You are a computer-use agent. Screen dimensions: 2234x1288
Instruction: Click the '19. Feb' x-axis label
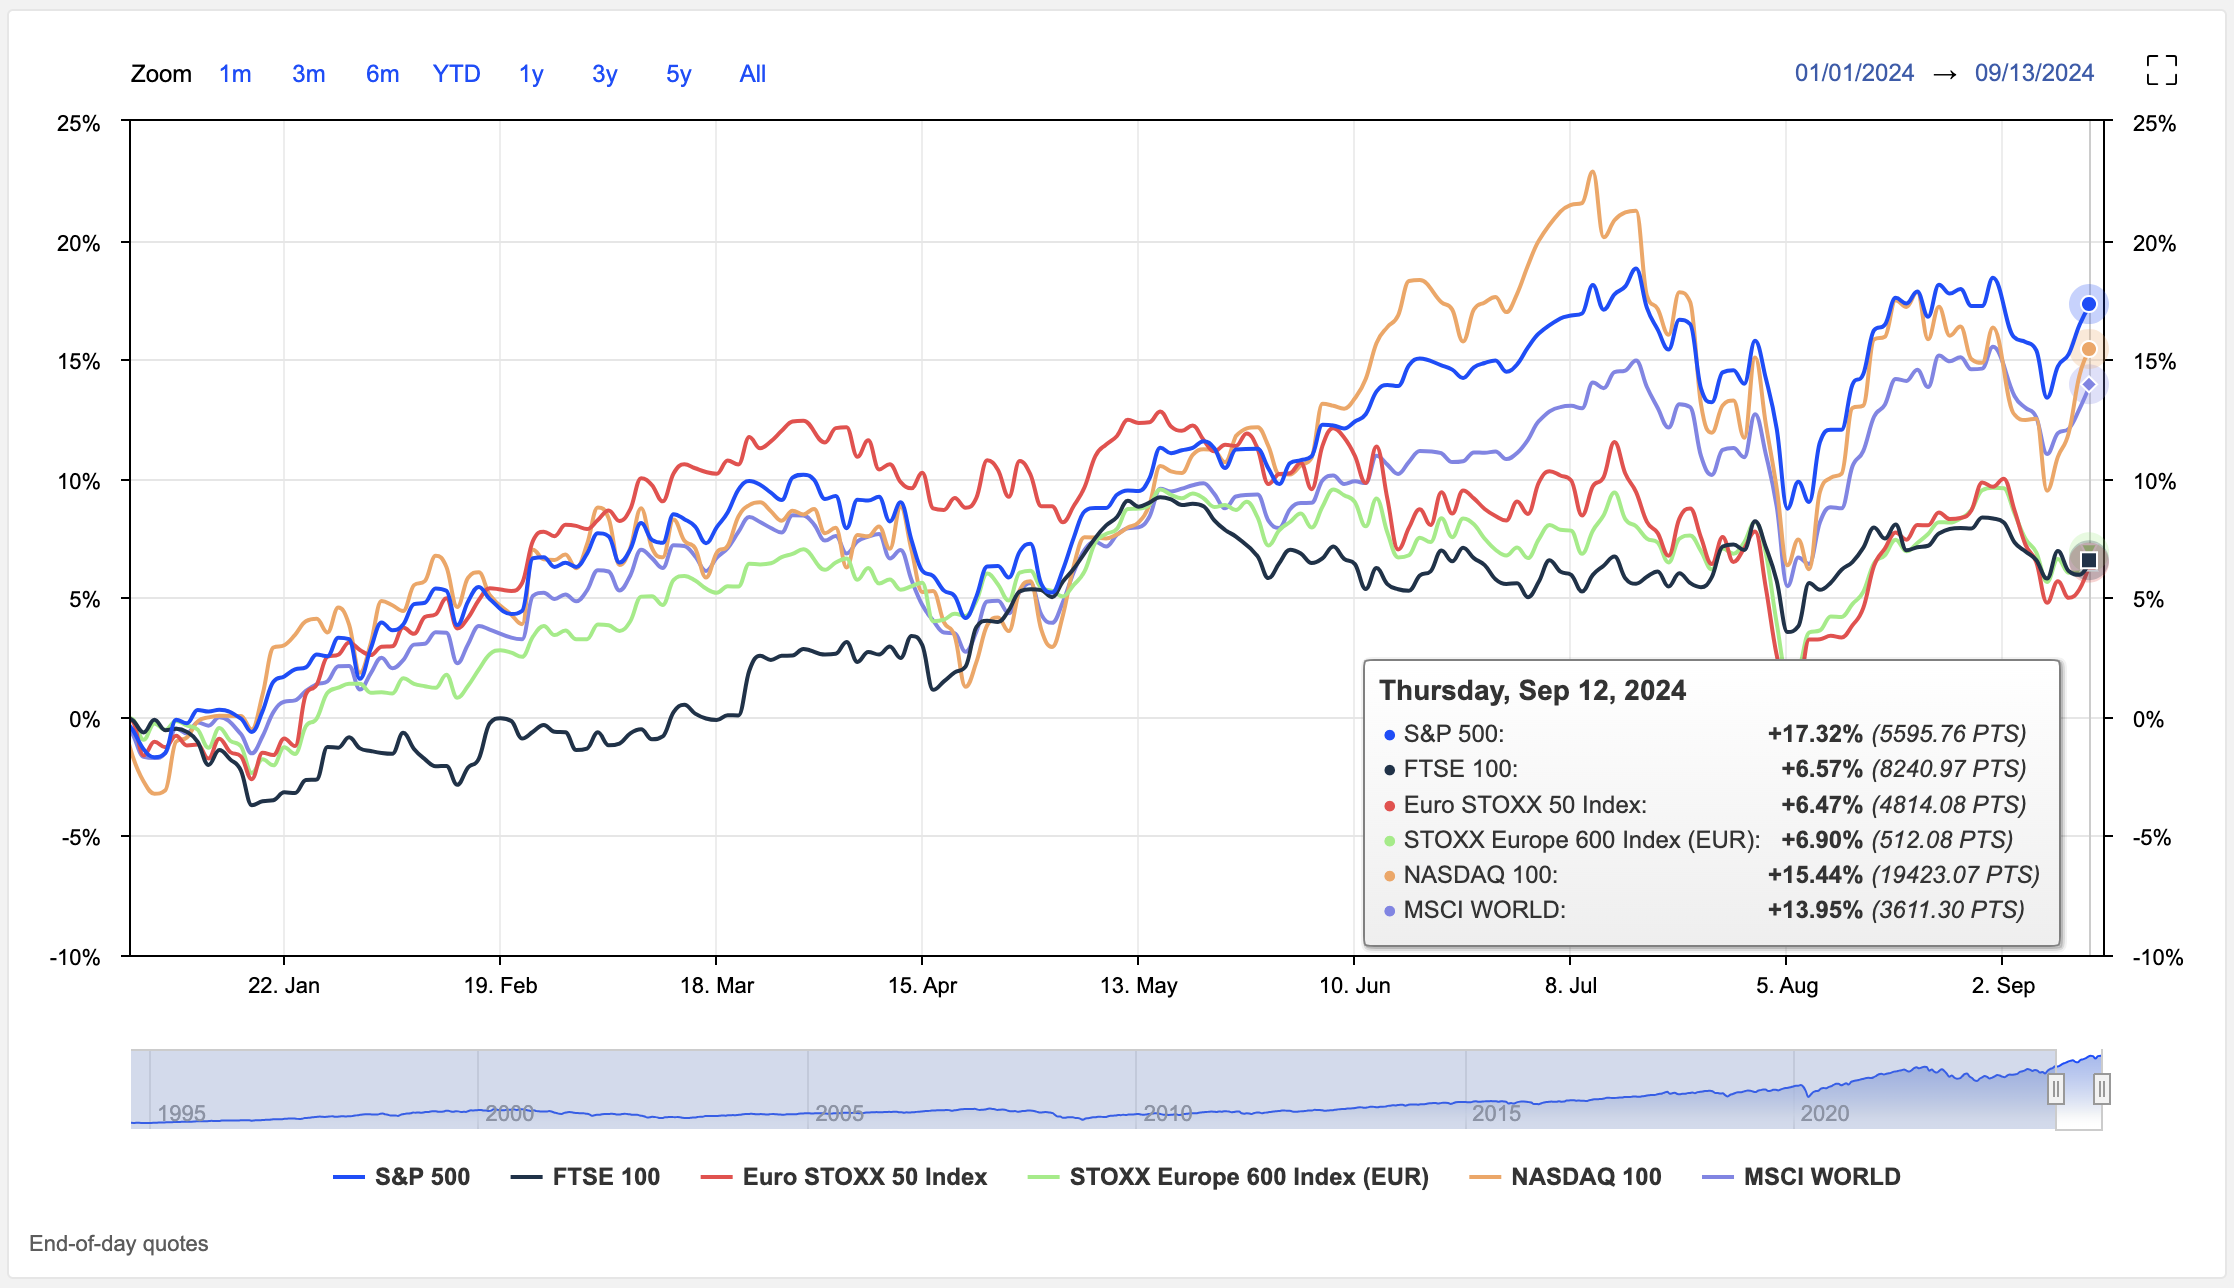tap(500, 985)
